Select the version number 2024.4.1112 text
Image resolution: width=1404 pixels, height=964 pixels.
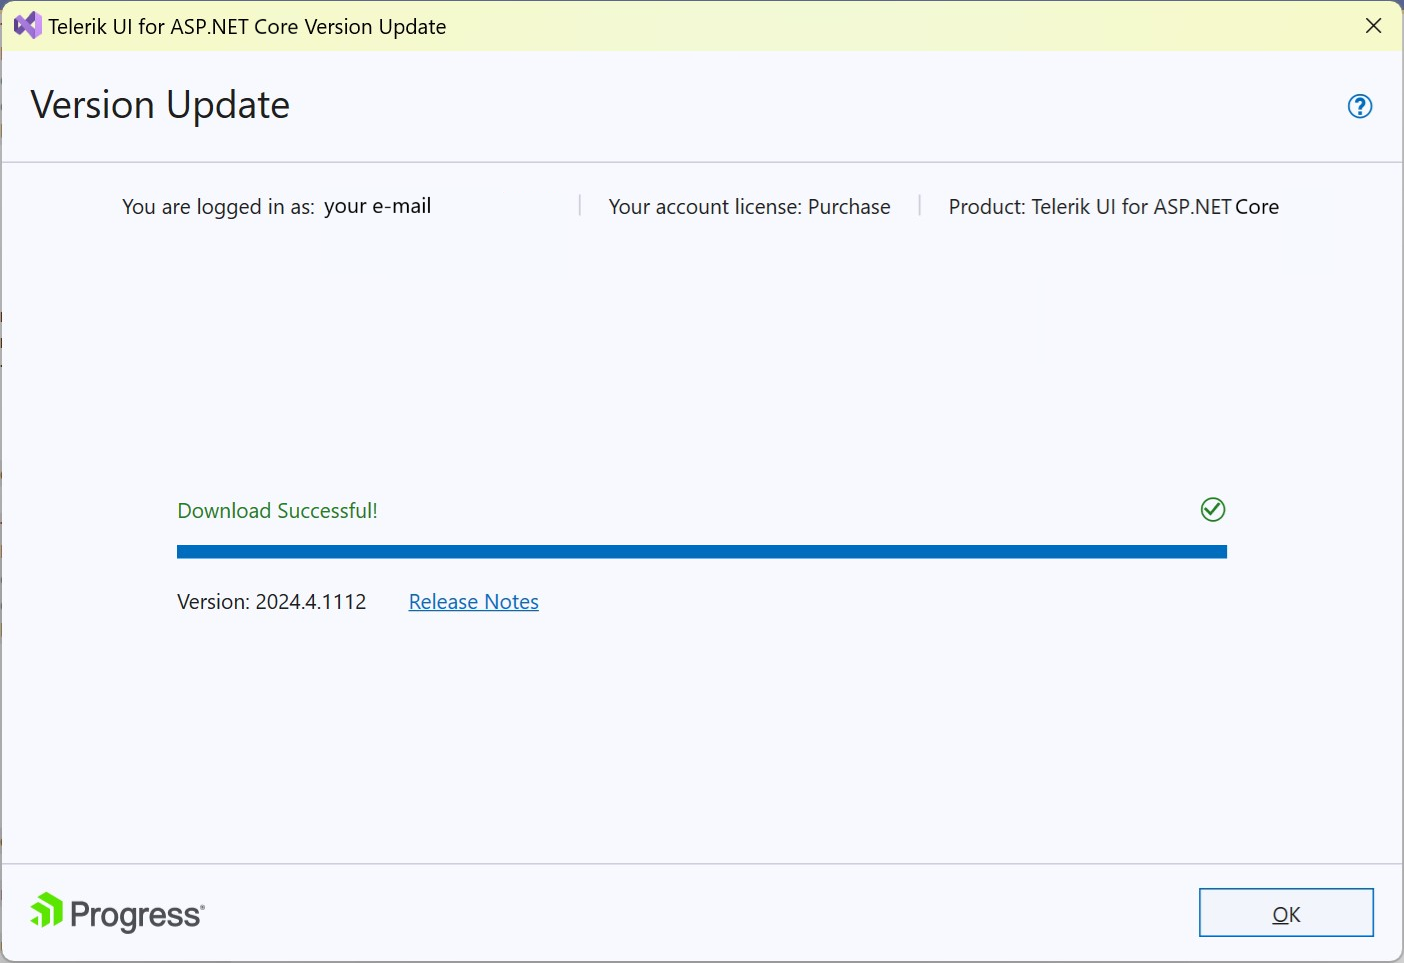pyautogui.click(x=271, y=601)
